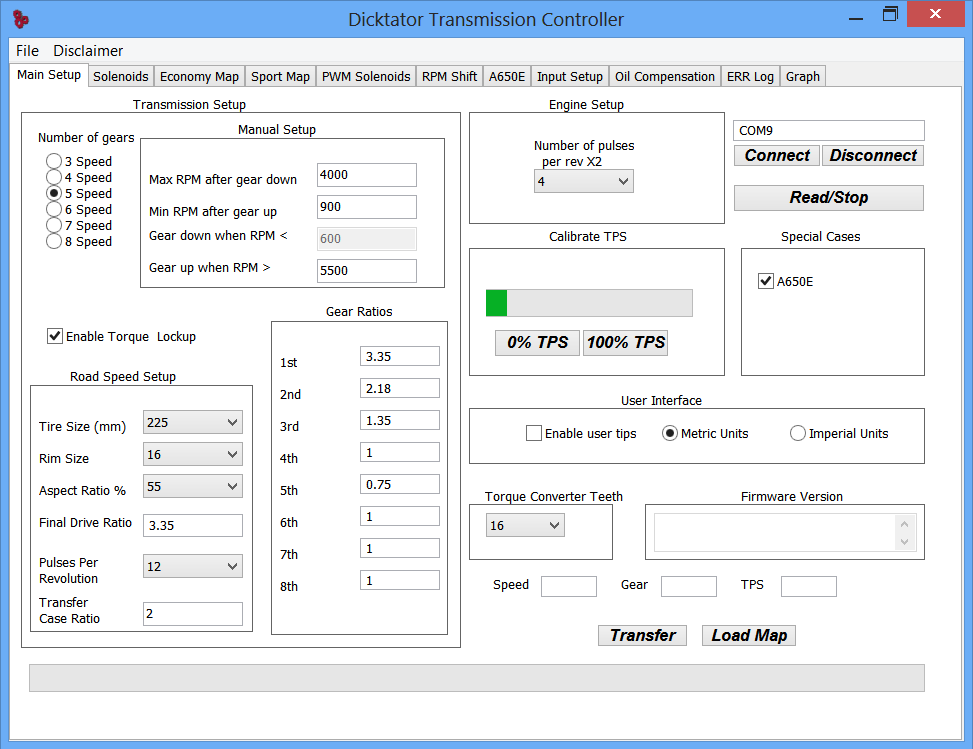This screenshot has width=973, height=749.
Task: Click the Final Drive Ratio field
Action: (192, 526)
